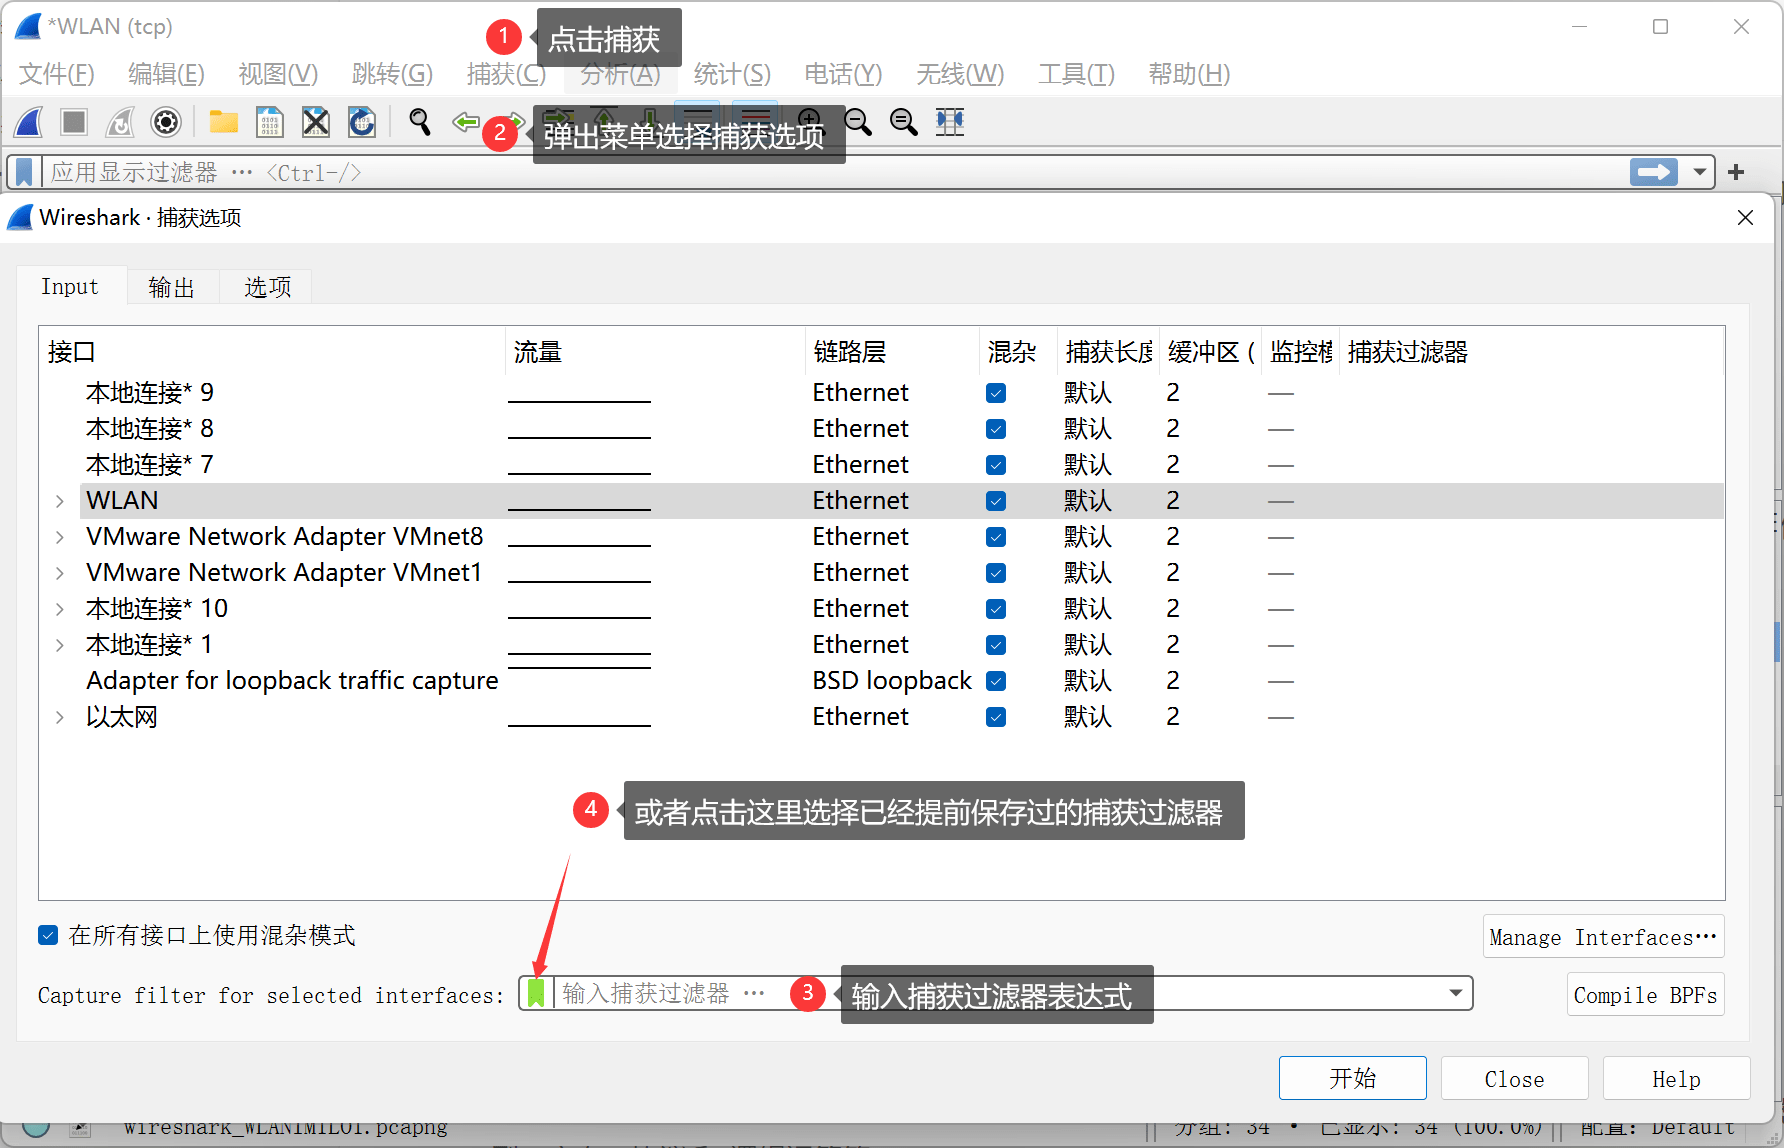Uncheck 在所有接口上使用混杂模式

(48, 935)
